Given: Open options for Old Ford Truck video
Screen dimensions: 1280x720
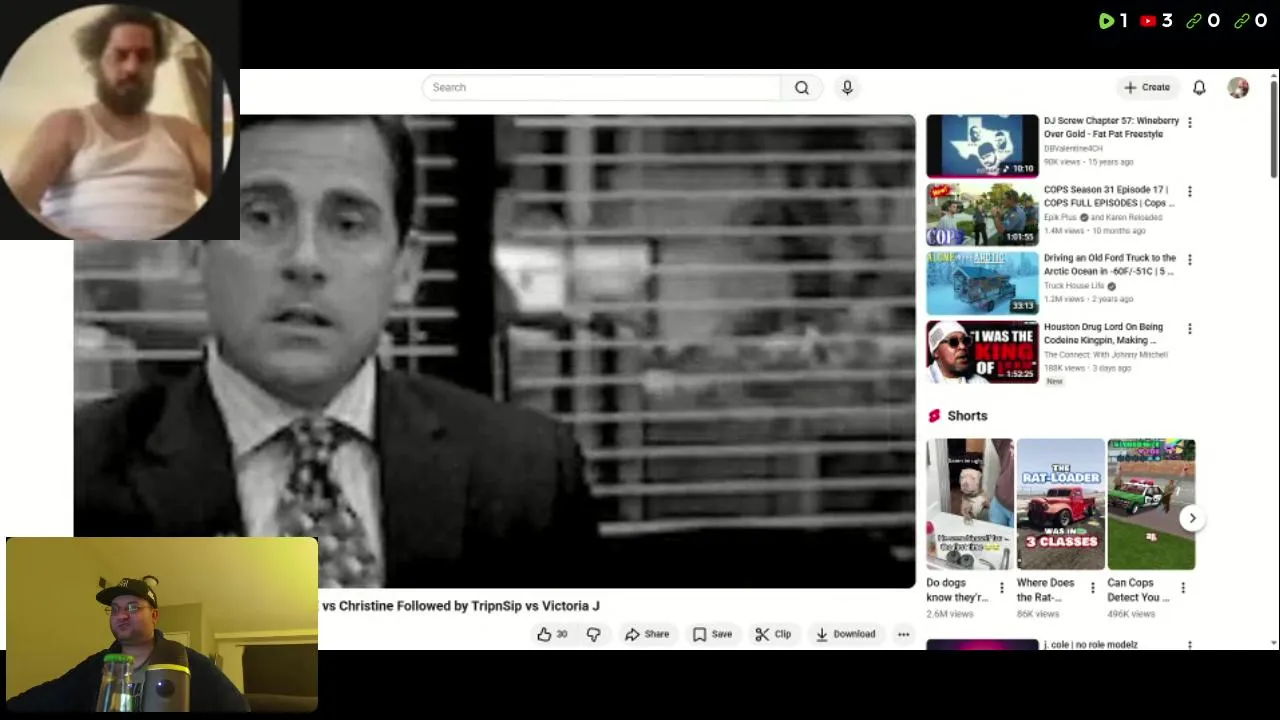Looking at the screenshot, I should click(x=1189, y=259).
